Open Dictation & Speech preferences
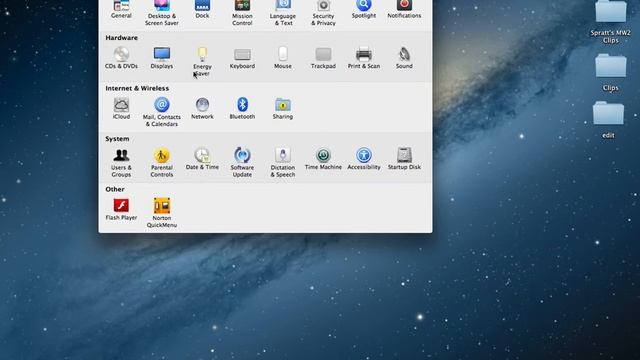 pyautogui.click(x=282, y=162)
